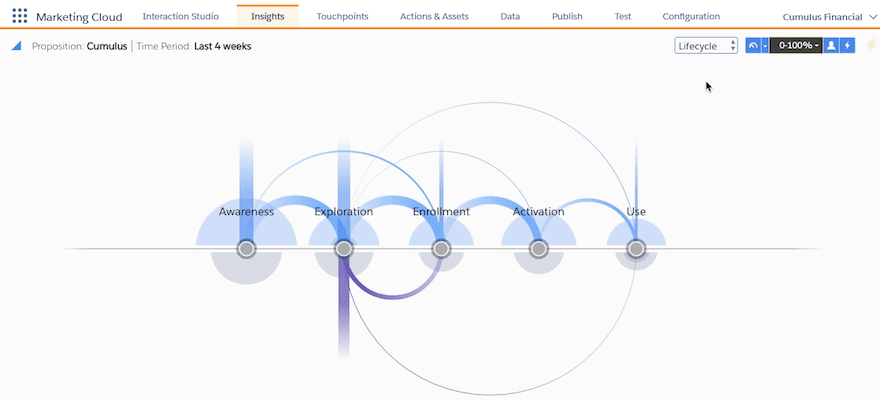Select the Awareness stage node circle

pyautogui.click(x=246, y=249)
